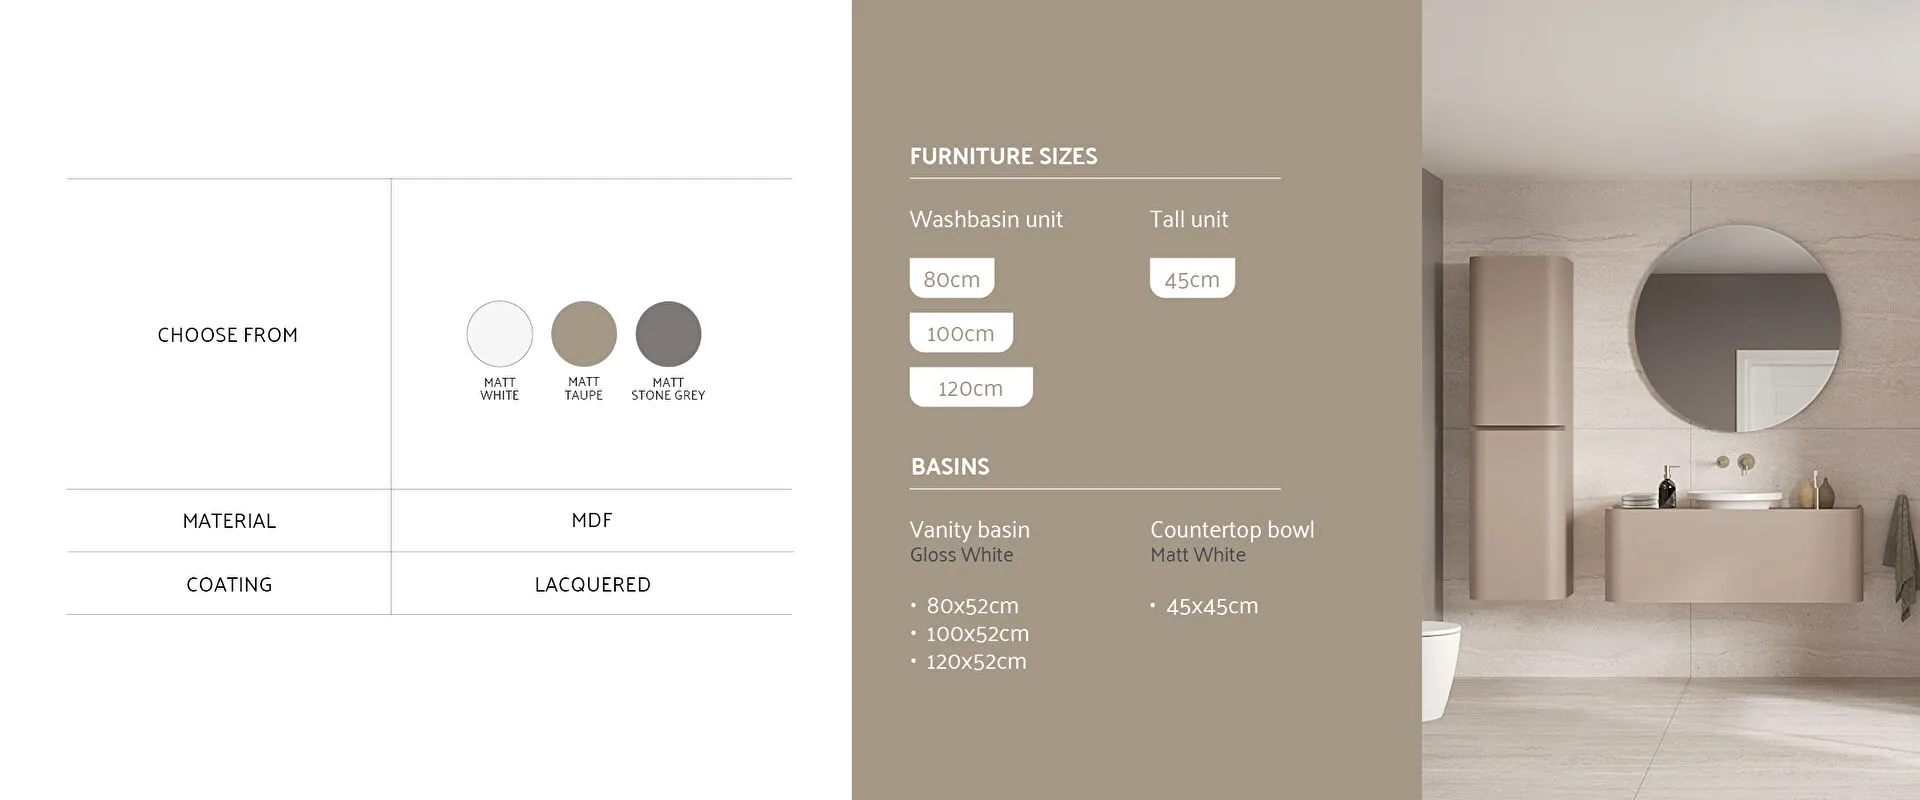Click the CHOOSE FROM table cell
The height and width of the screenshot is (800, 1920).
pyautogui.click(x=228, y=335)
